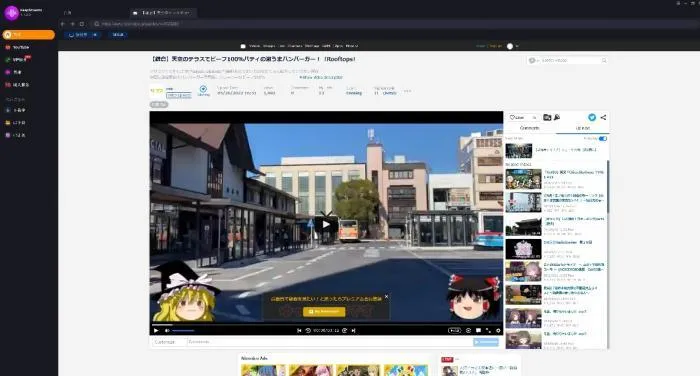This screenshot has height=376, width=700.
Task: Open the user avatar dropdown in niconico header
Action: click(512, 46)
